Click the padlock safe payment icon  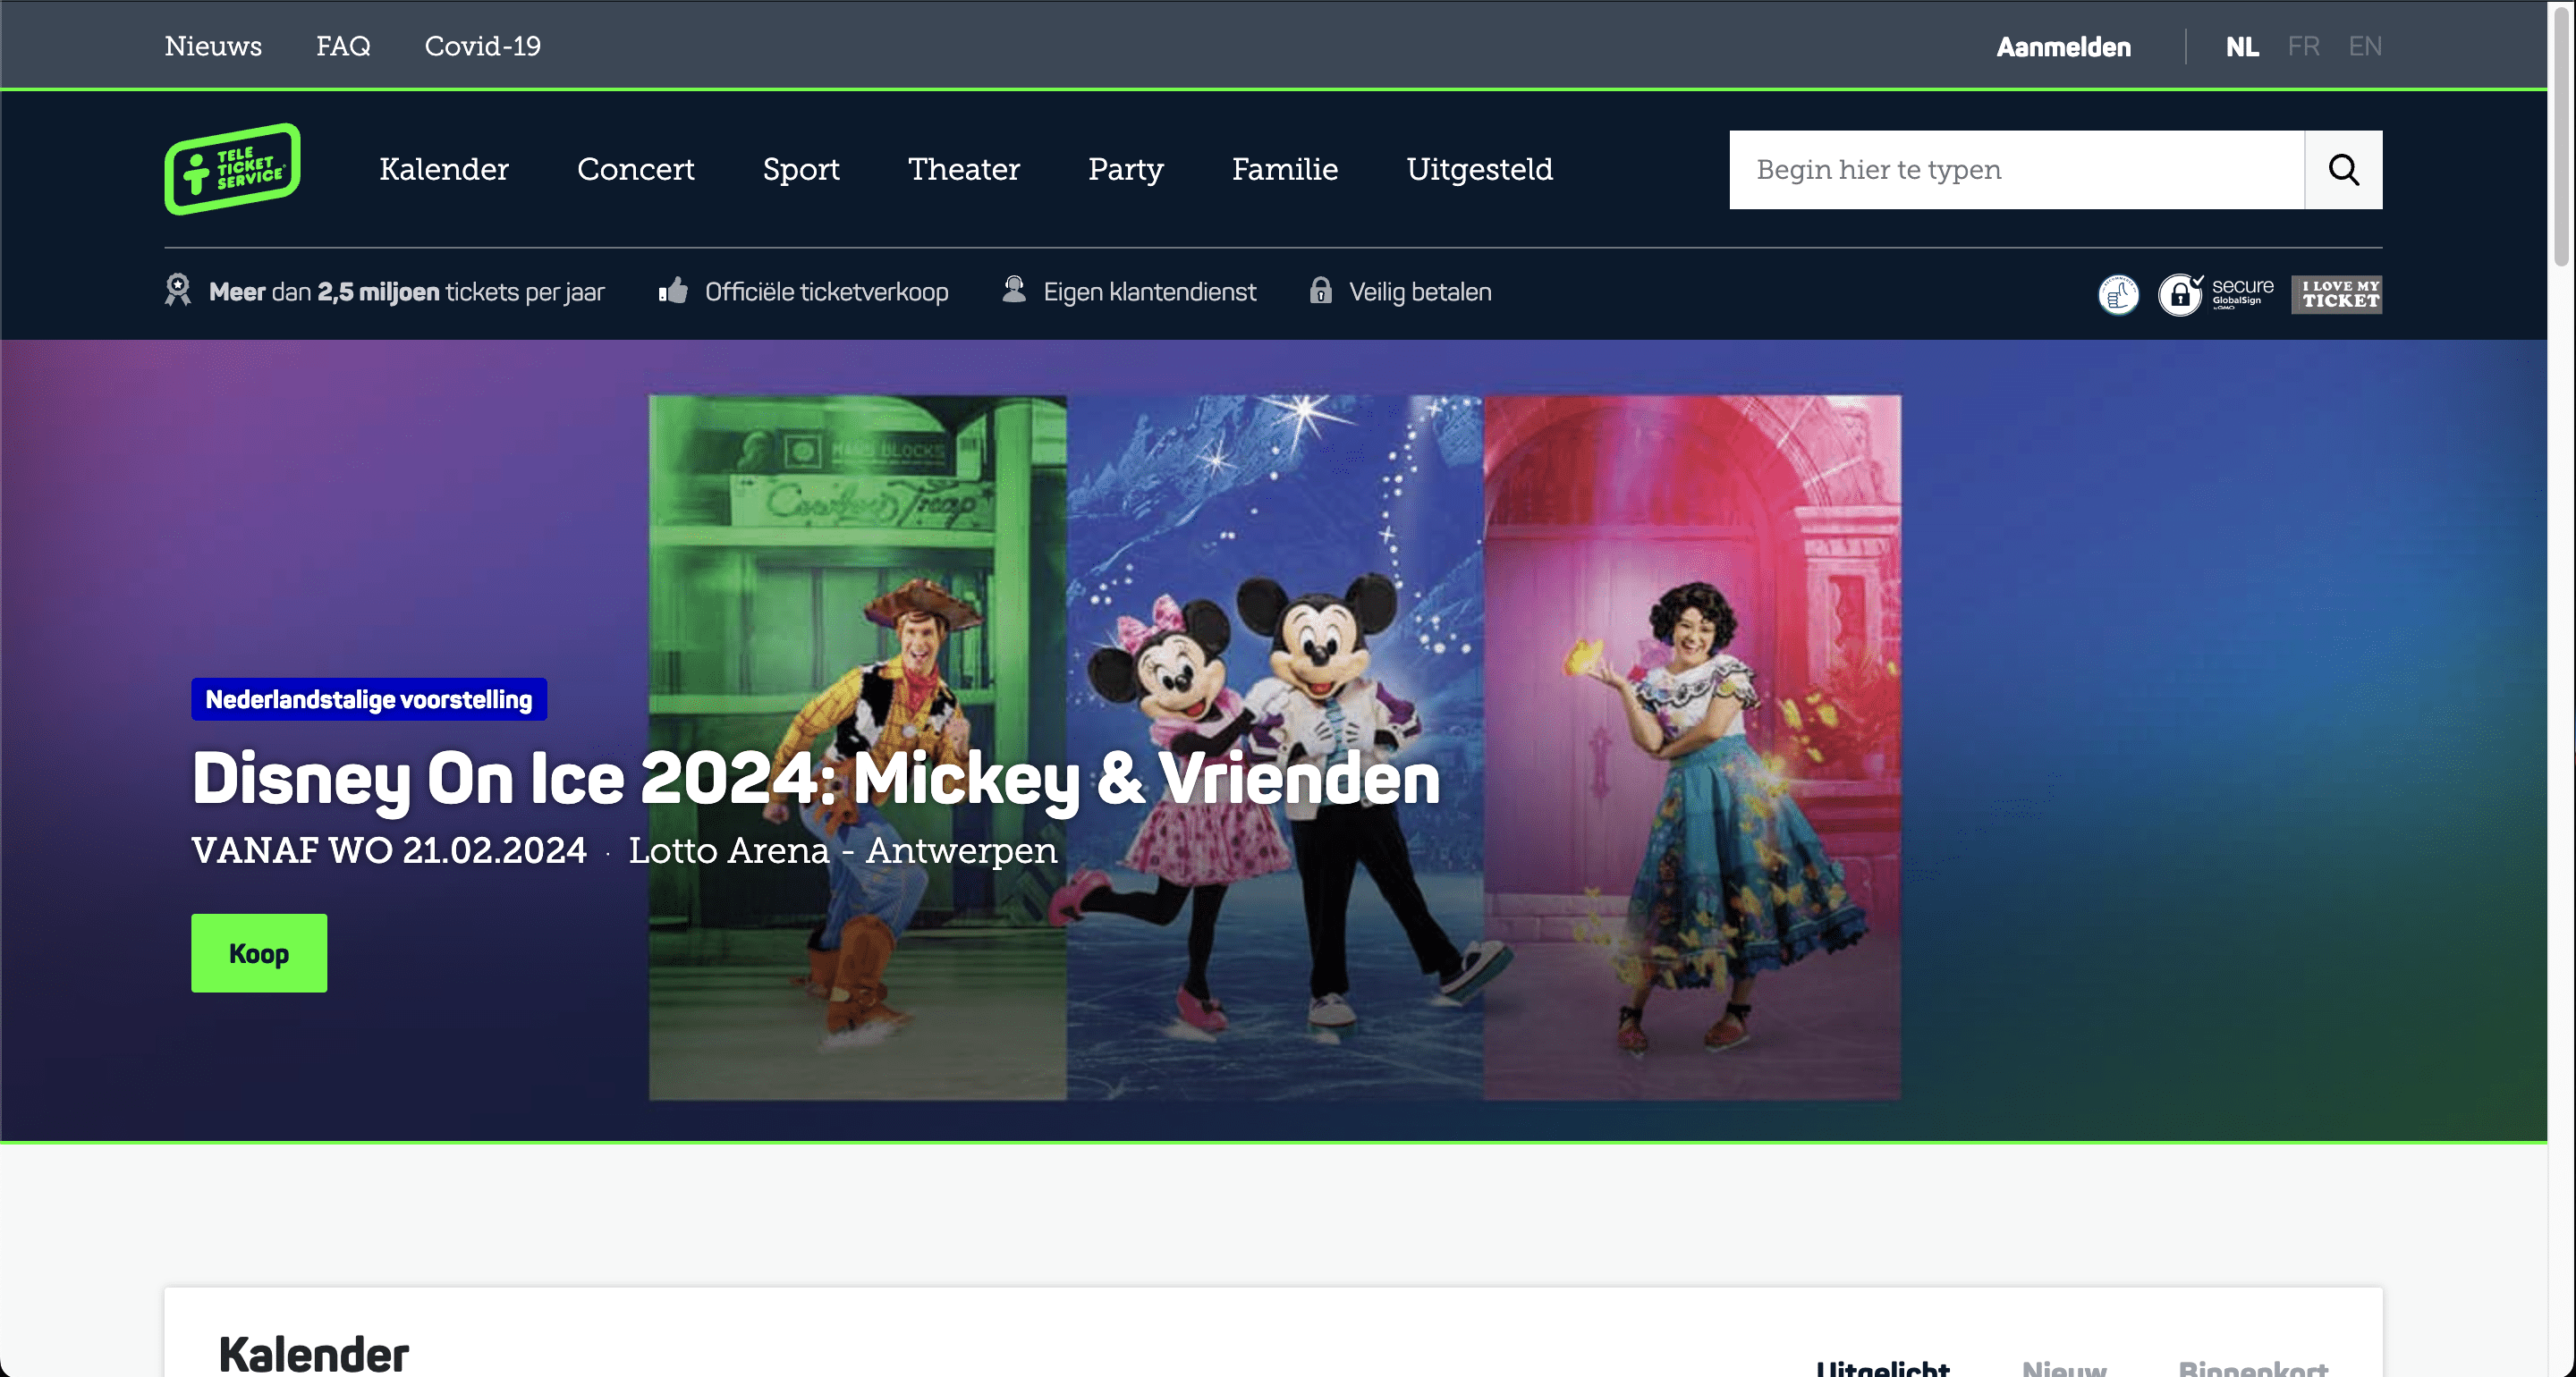point(1321,291)
